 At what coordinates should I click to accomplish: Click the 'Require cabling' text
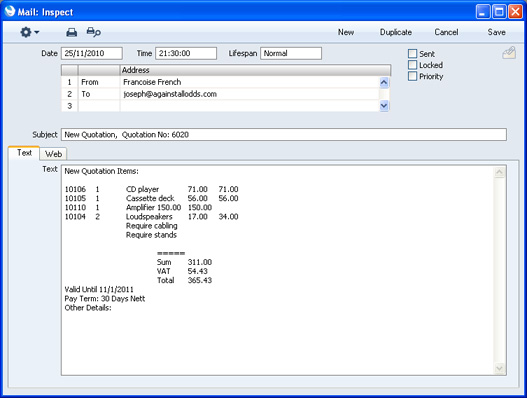click(152, 226)
